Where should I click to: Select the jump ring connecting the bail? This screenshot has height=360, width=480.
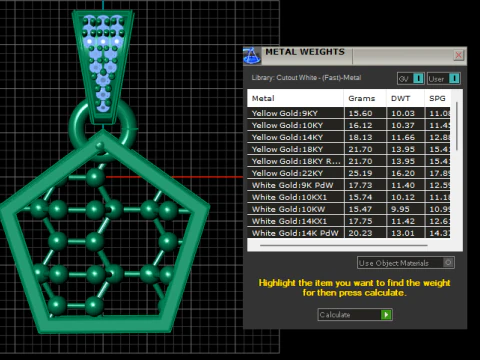point(77,127)
